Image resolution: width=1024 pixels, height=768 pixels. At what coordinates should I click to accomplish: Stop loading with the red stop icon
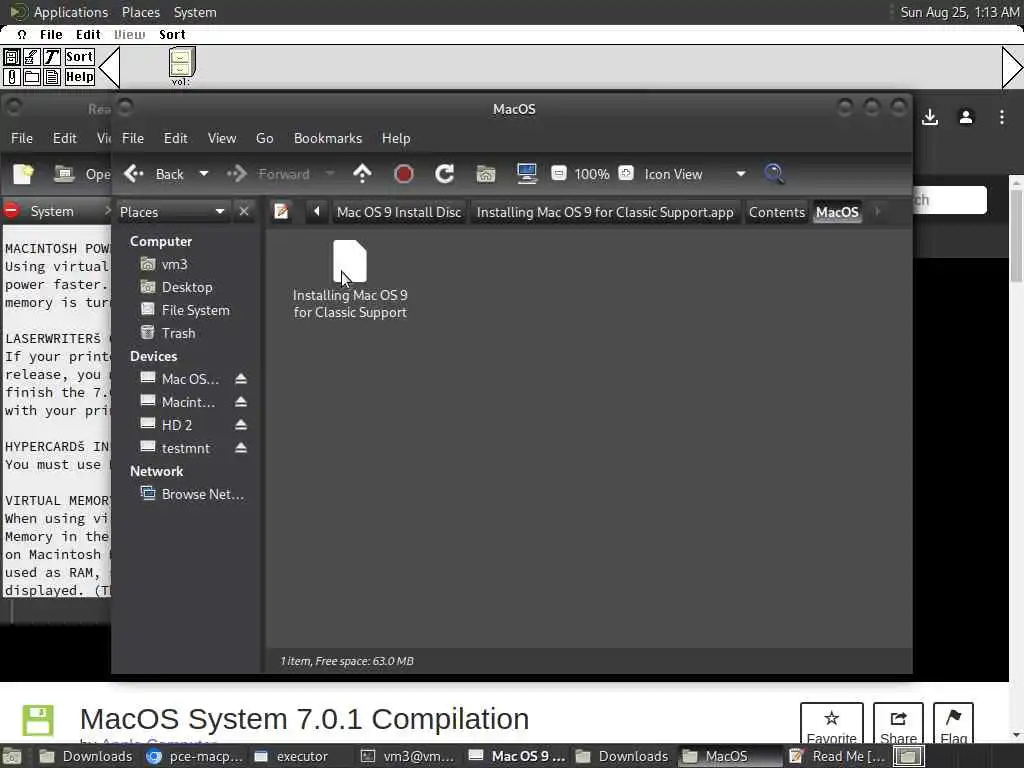pyautogui.click(x=404, y=174)
